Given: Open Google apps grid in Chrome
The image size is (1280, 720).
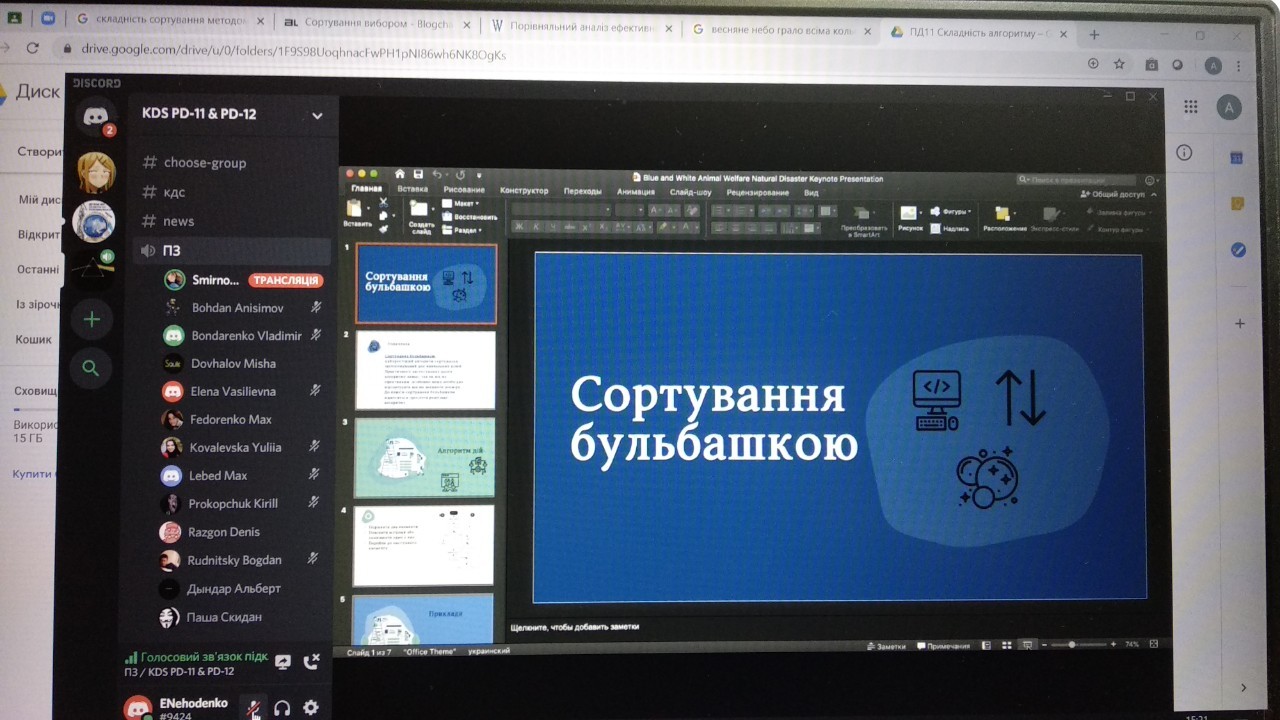Looking at the screenshot, I should 1190,107.
